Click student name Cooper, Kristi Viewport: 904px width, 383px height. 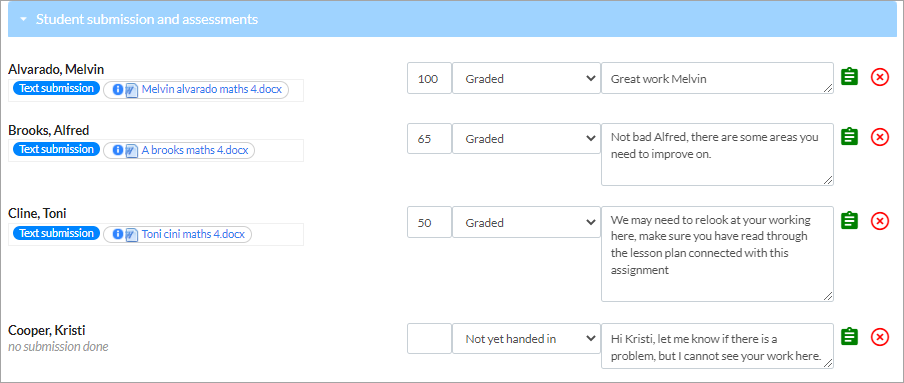[47, 331]
